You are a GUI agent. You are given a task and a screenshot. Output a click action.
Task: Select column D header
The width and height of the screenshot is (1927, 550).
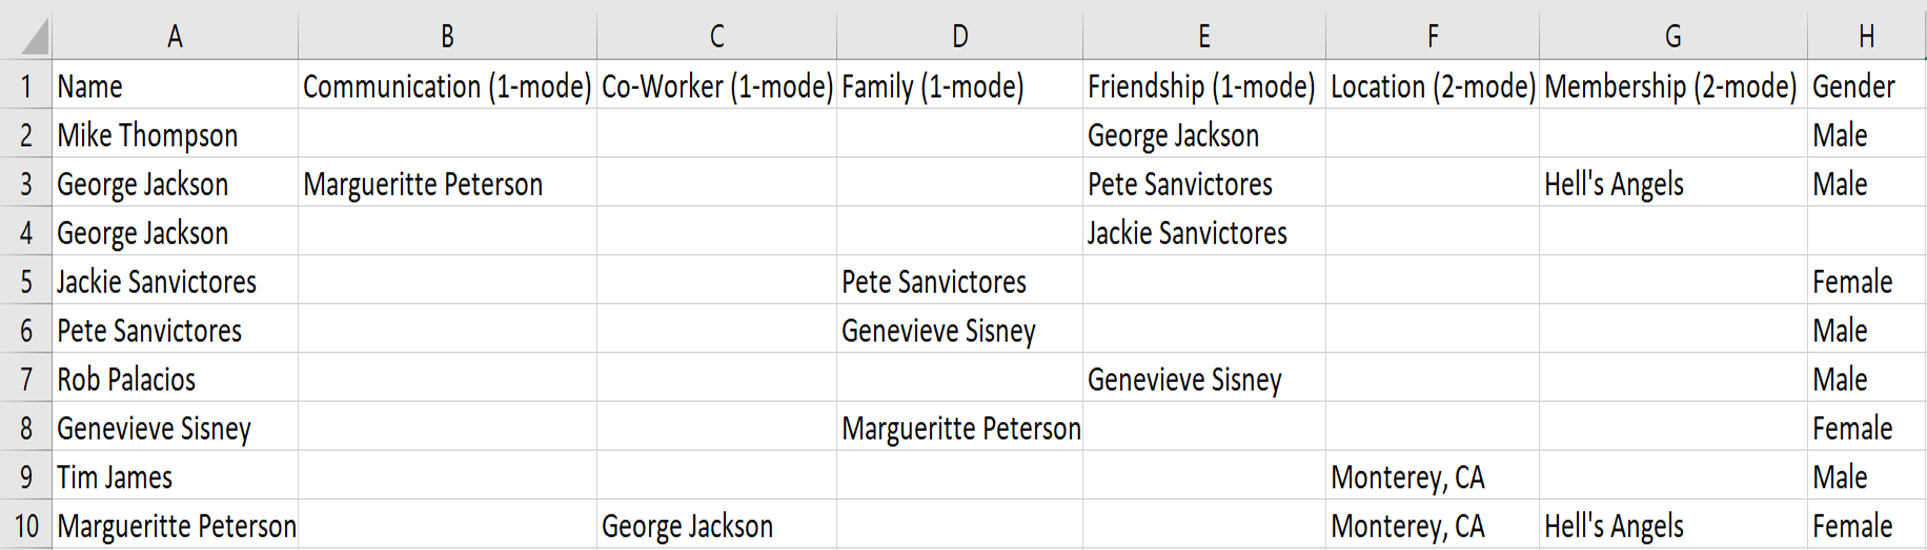pos(959,37)
